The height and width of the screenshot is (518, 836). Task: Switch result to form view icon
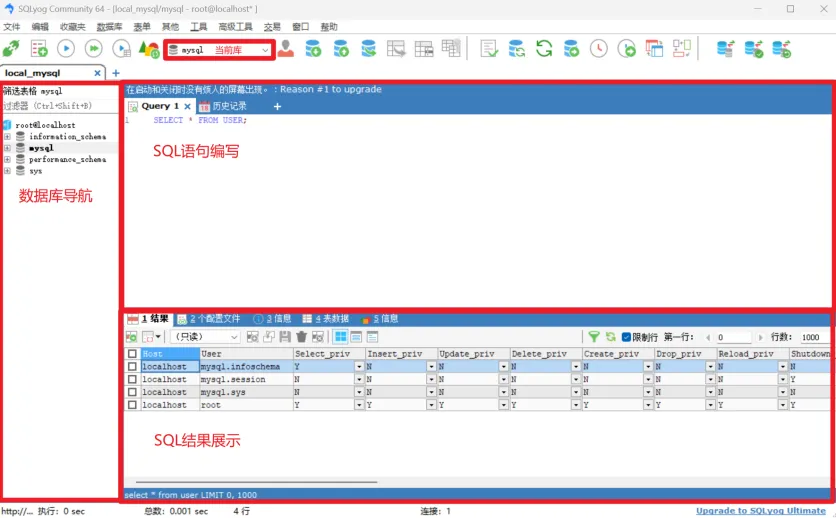click(x=356, y=336)
